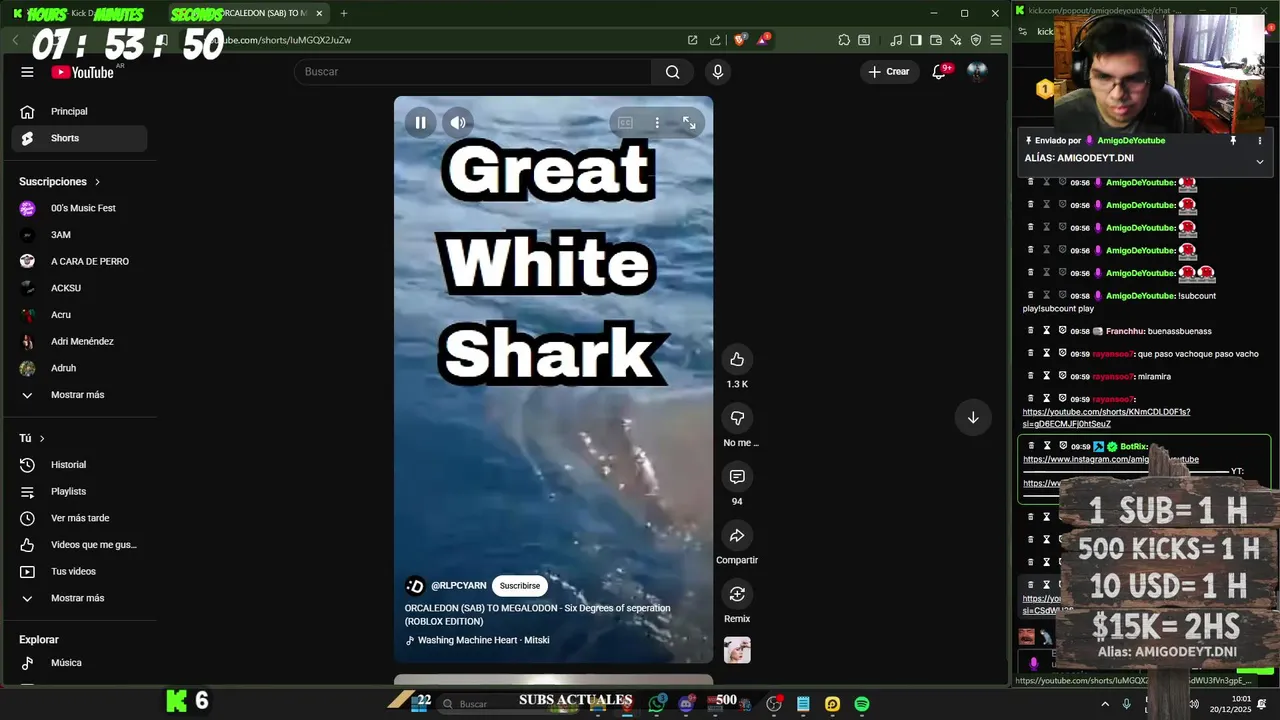Open Washing Machine Heart sound link
The image size is (1280, 720).
[483, 641]
